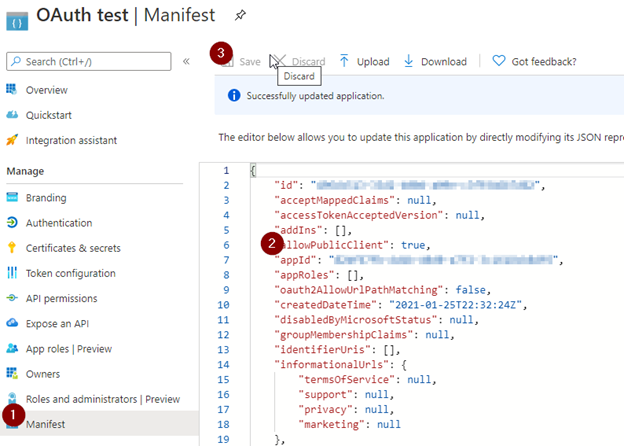This screenshot has height=446, width=624.
Task: Click the magnifier icon in search box
Action: coord(16,61)
